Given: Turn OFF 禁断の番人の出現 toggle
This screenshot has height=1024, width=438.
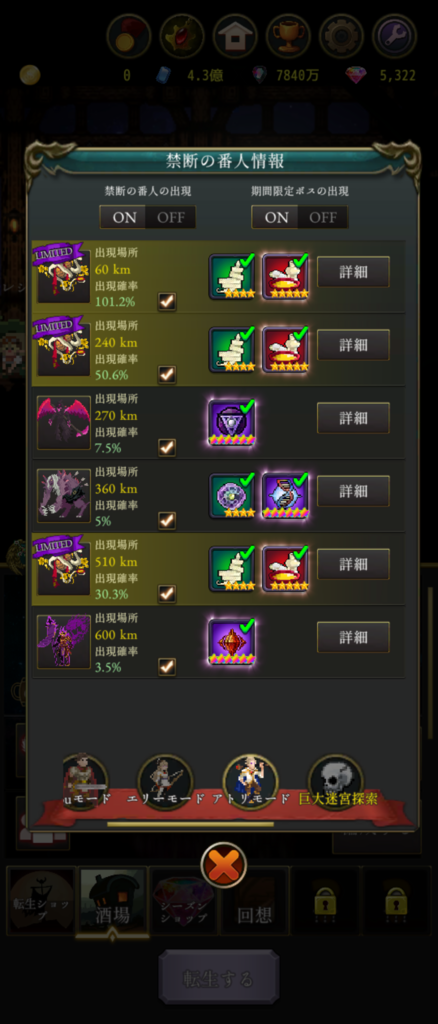Looking at the screenshot, I should coord(171,217).
